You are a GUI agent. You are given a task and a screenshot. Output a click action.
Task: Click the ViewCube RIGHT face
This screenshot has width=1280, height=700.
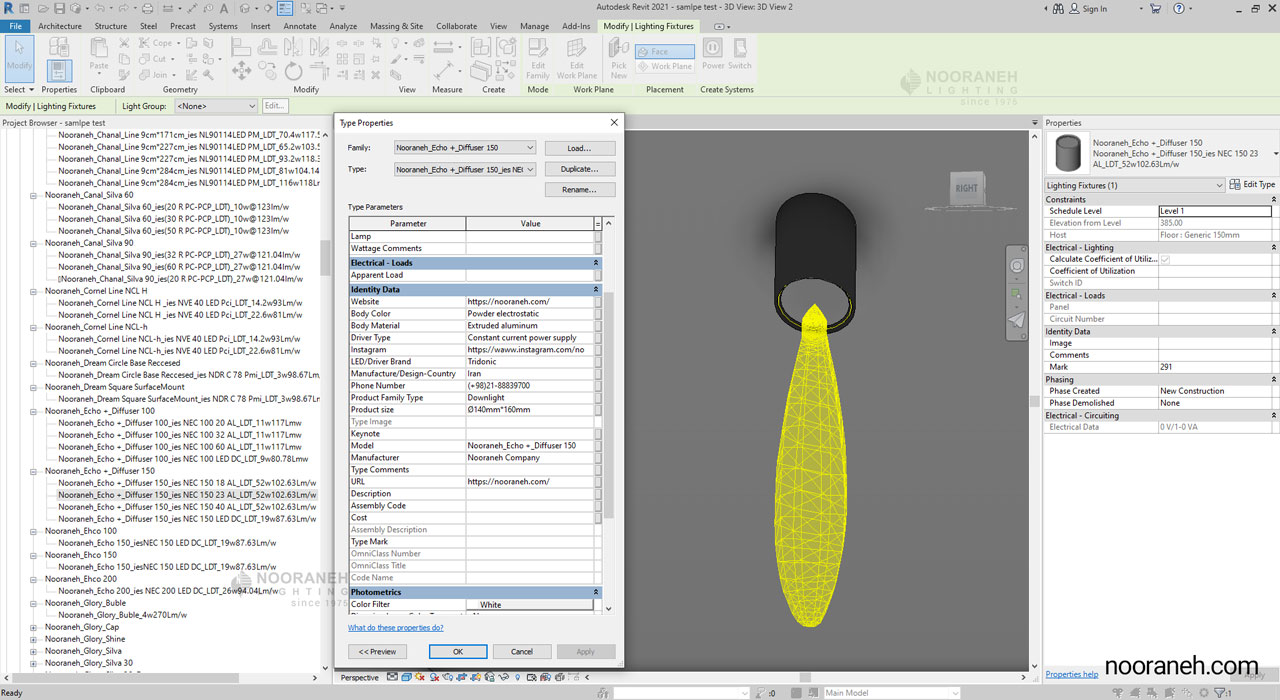(x=966, y=187)
